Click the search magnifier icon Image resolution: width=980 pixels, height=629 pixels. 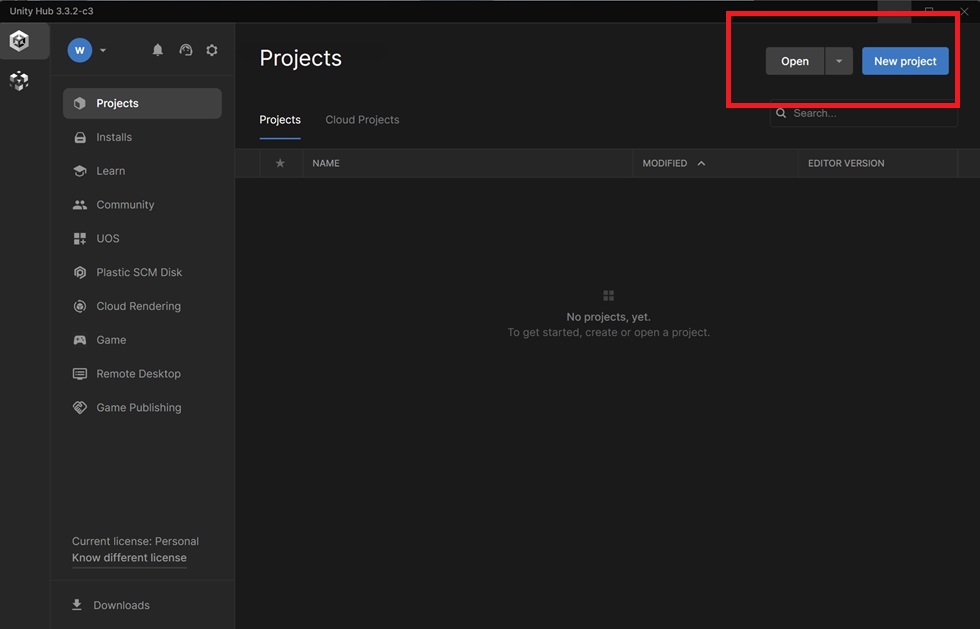781,113
